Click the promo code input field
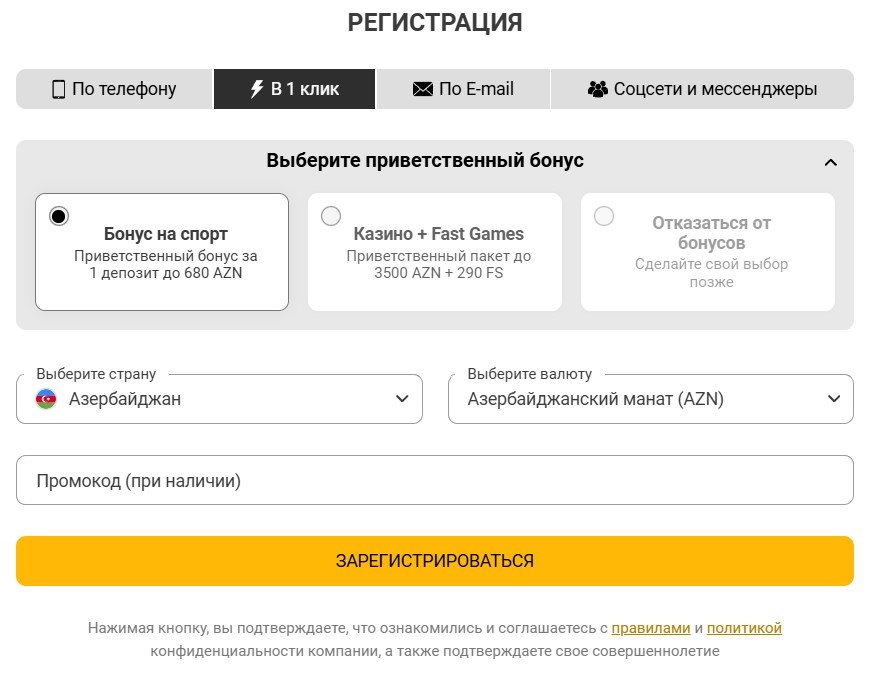The image size is (873, 700). (x=436, y=480)
